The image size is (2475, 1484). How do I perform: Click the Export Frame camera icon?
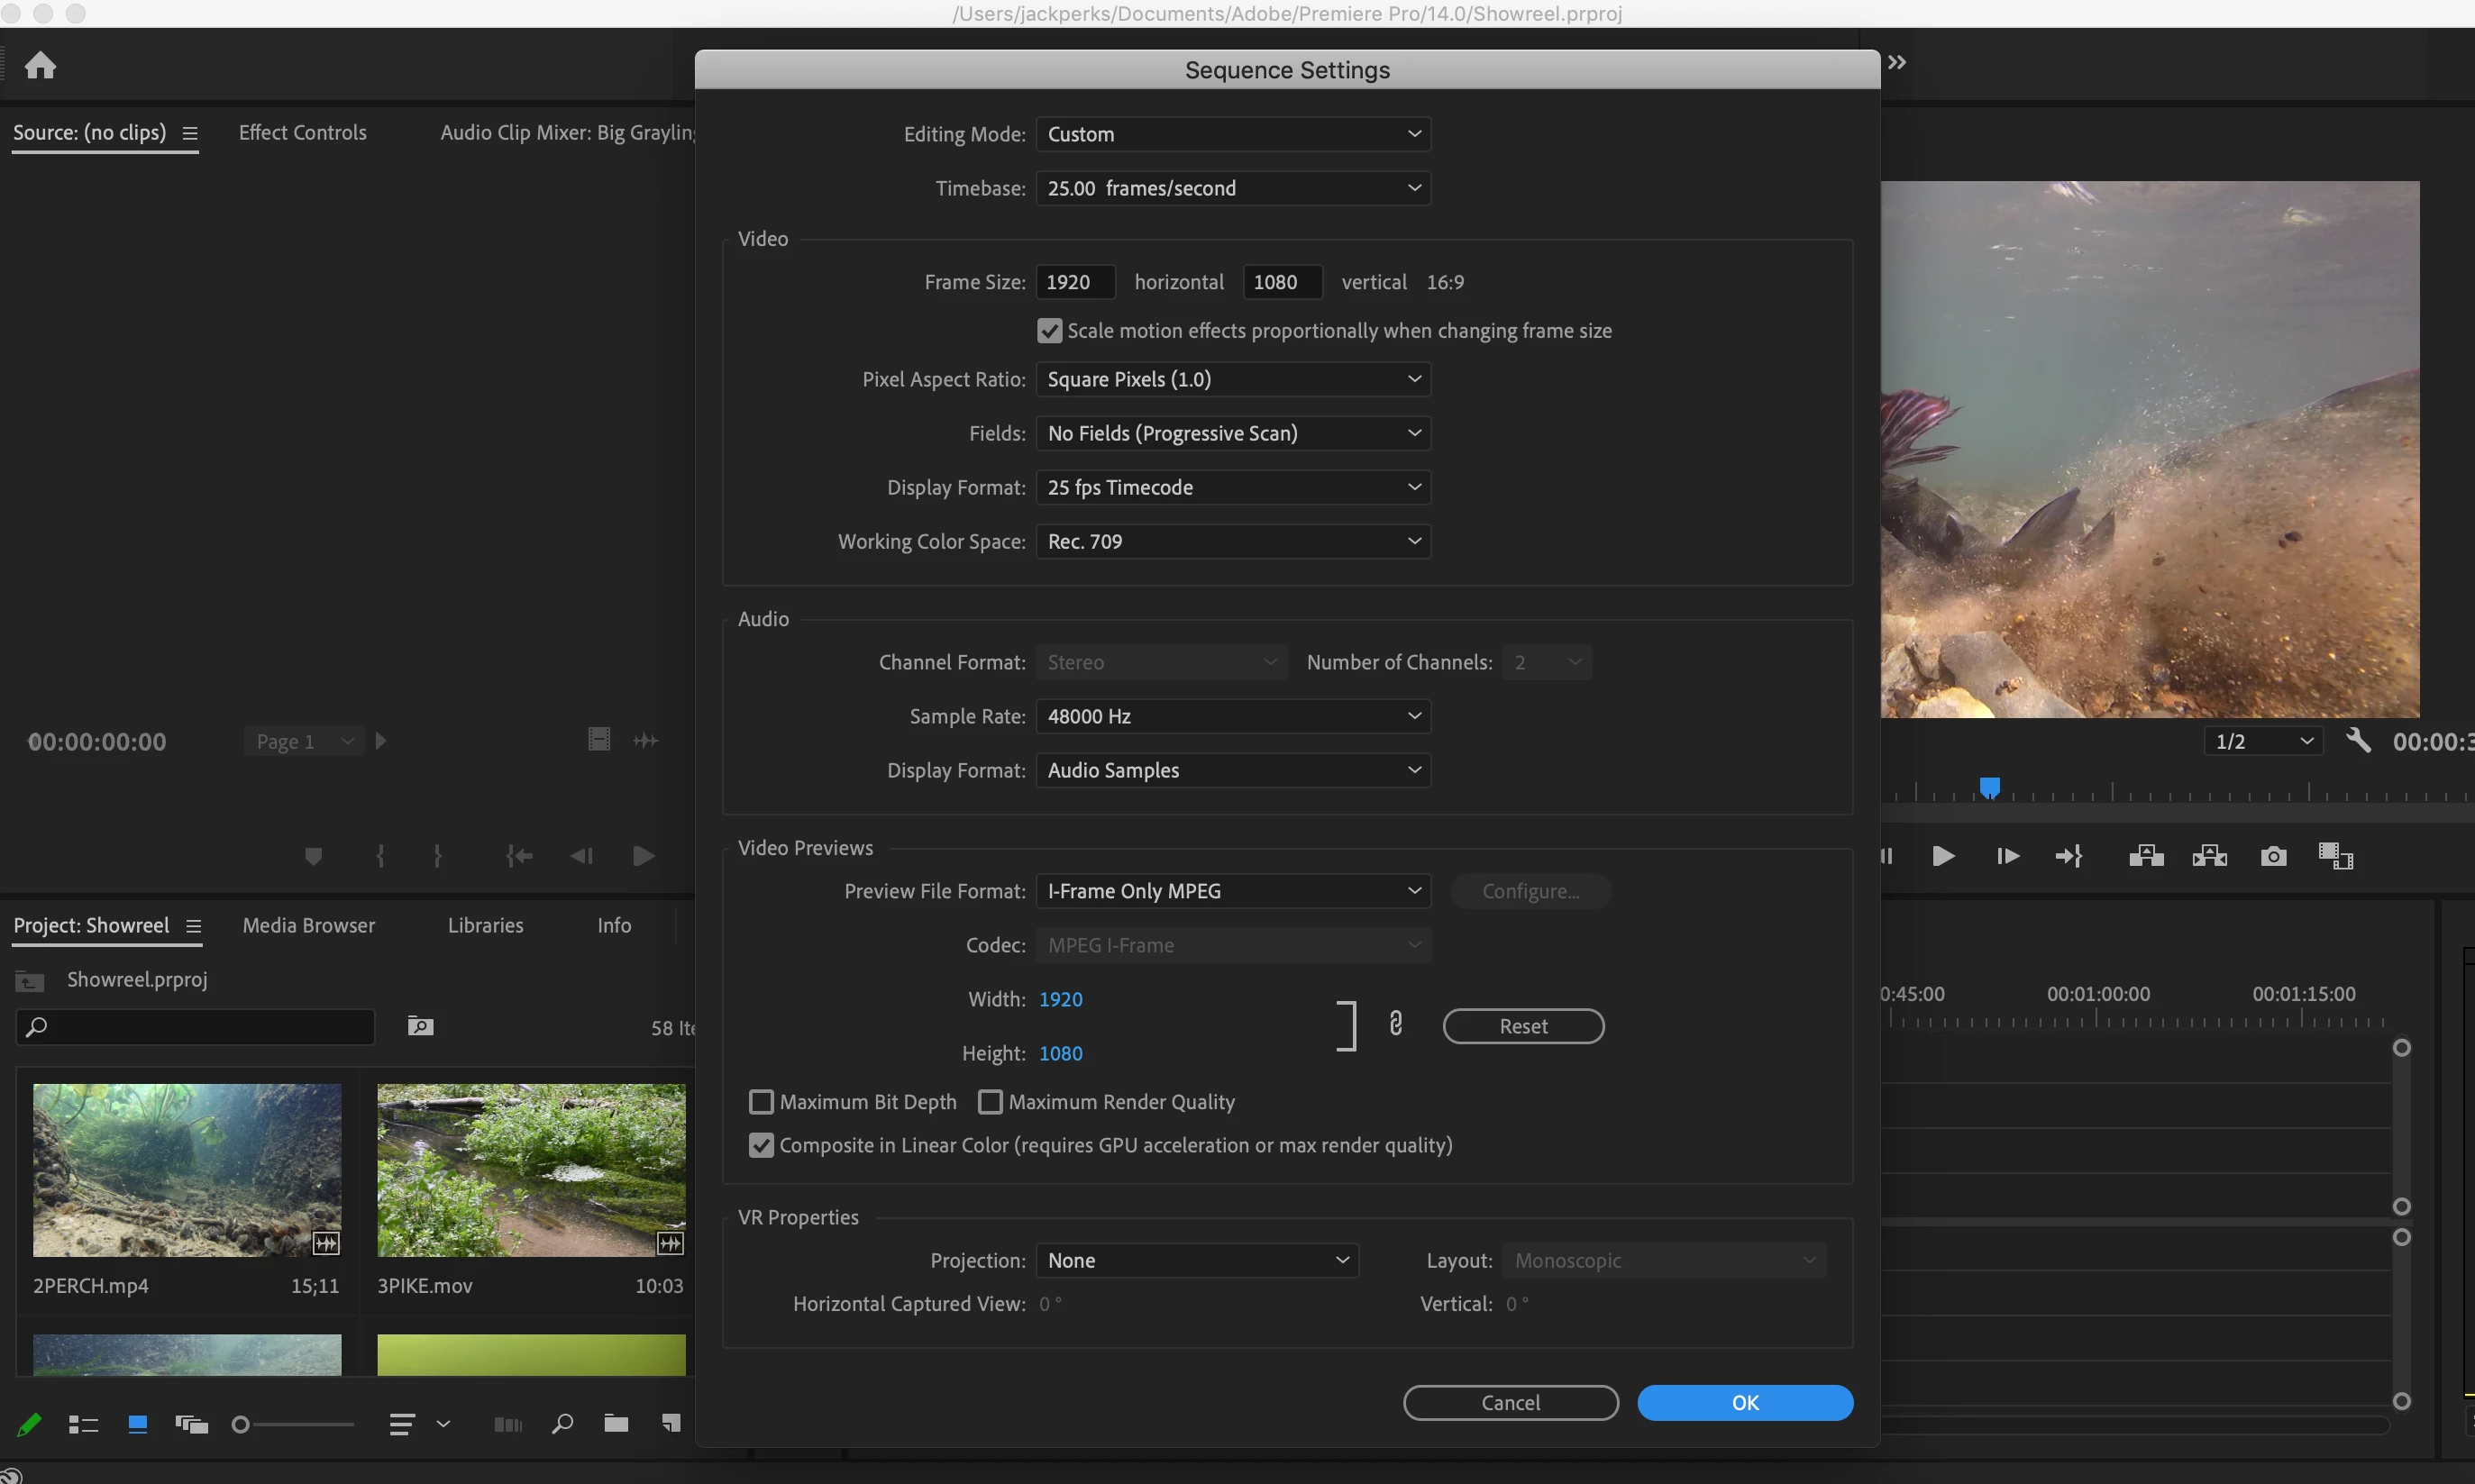pos(2273,856)
